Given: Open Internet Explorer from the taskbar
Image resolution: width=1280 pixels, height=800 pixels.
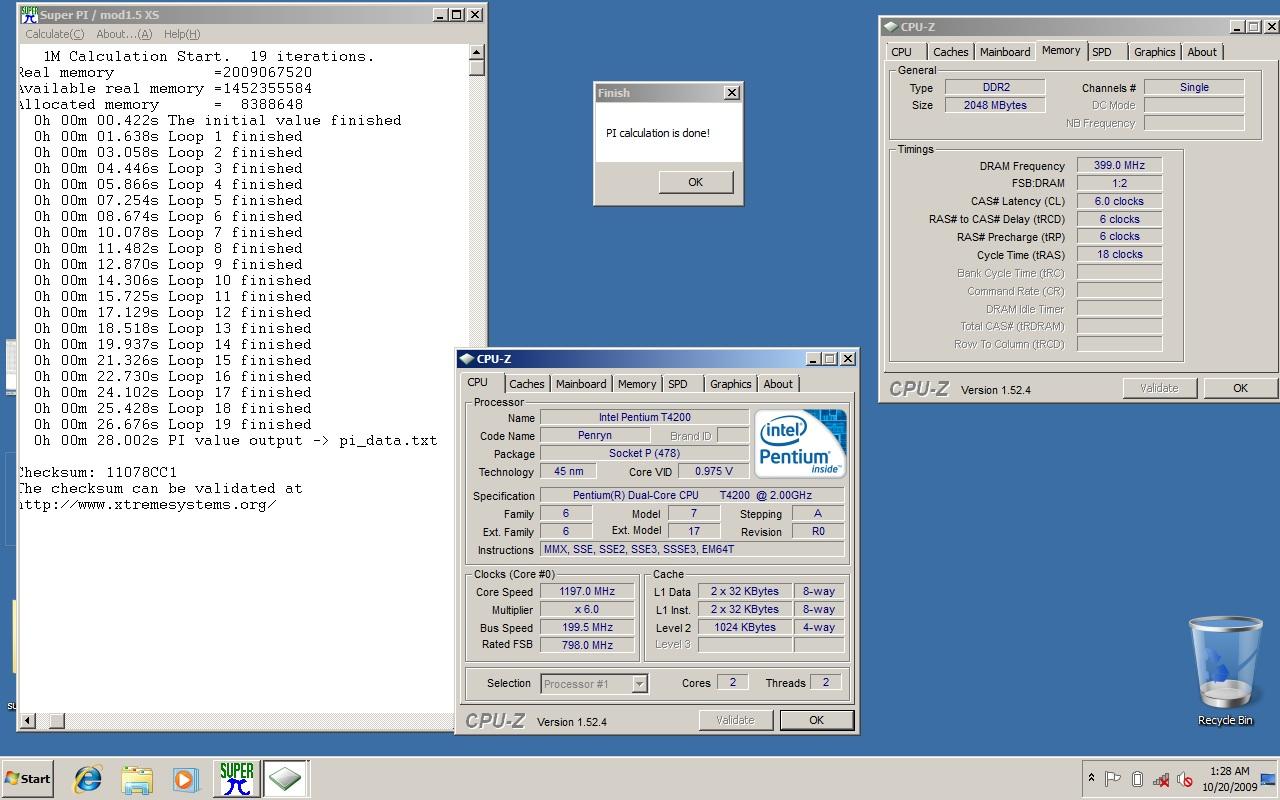Looking at the screenshot, I should tap(88, 779).
